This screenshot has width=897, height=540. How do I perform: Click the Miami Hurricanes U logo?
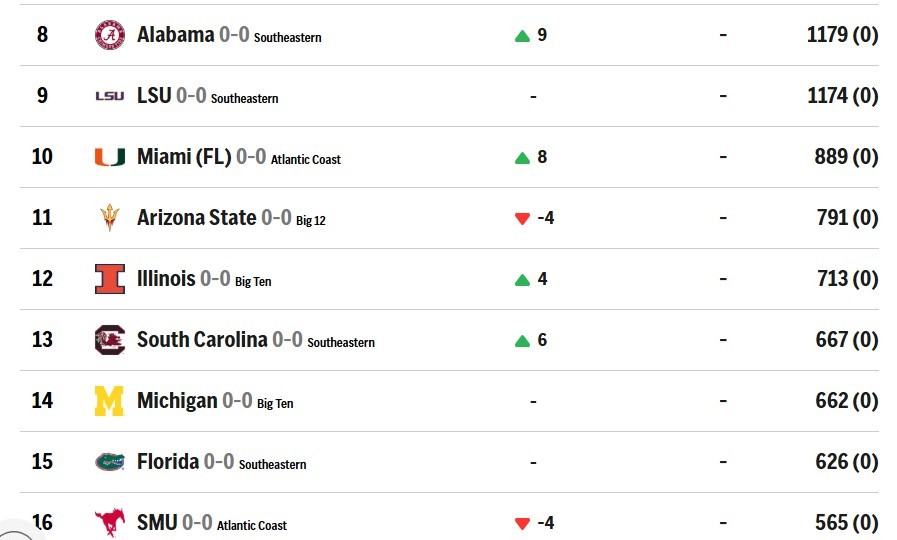click(109, 157)
